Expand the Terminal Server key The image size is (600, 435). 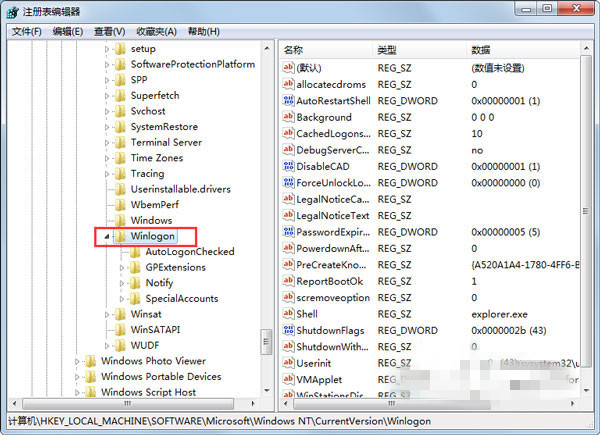coord(107,143)
